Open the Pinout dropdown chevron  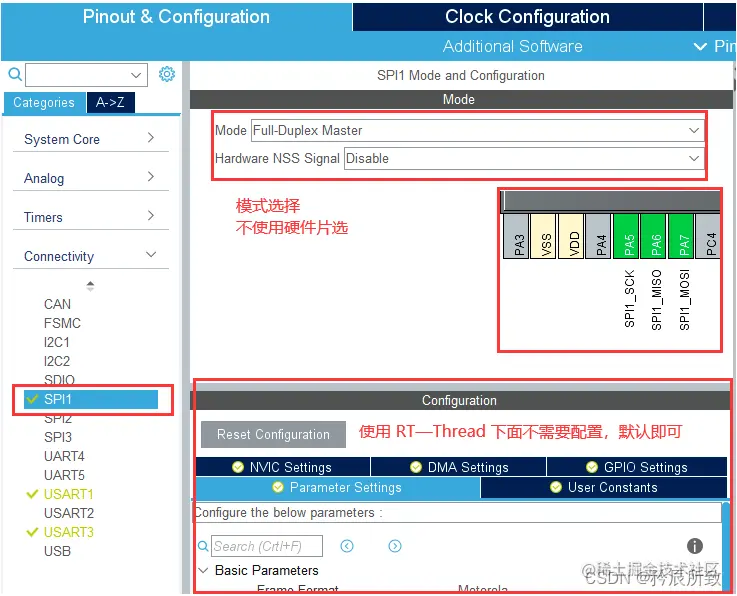click(700, 46)
